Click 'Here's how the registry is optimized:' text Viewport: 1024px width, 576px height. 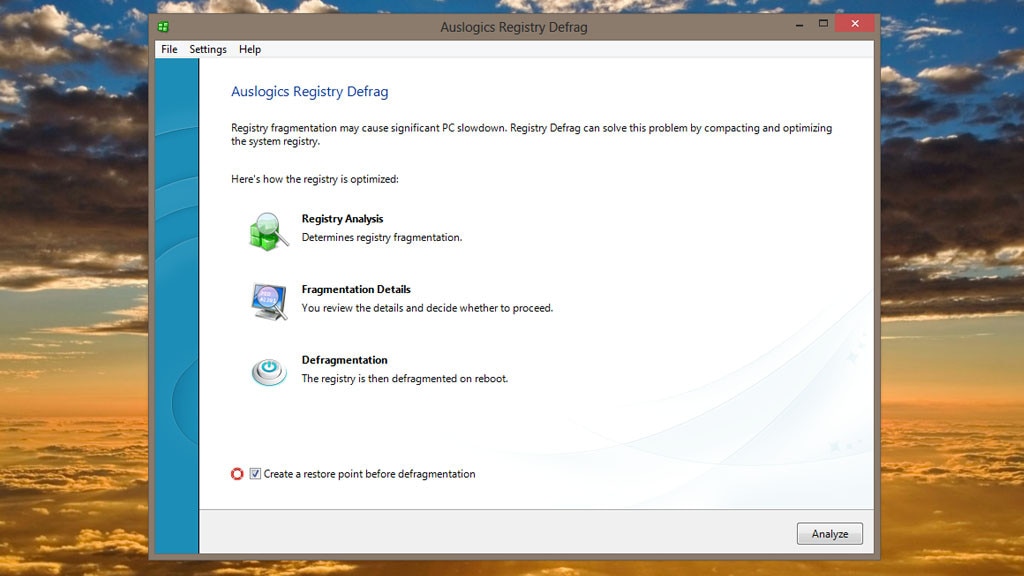pyautogui.click(x=315, y=179)
